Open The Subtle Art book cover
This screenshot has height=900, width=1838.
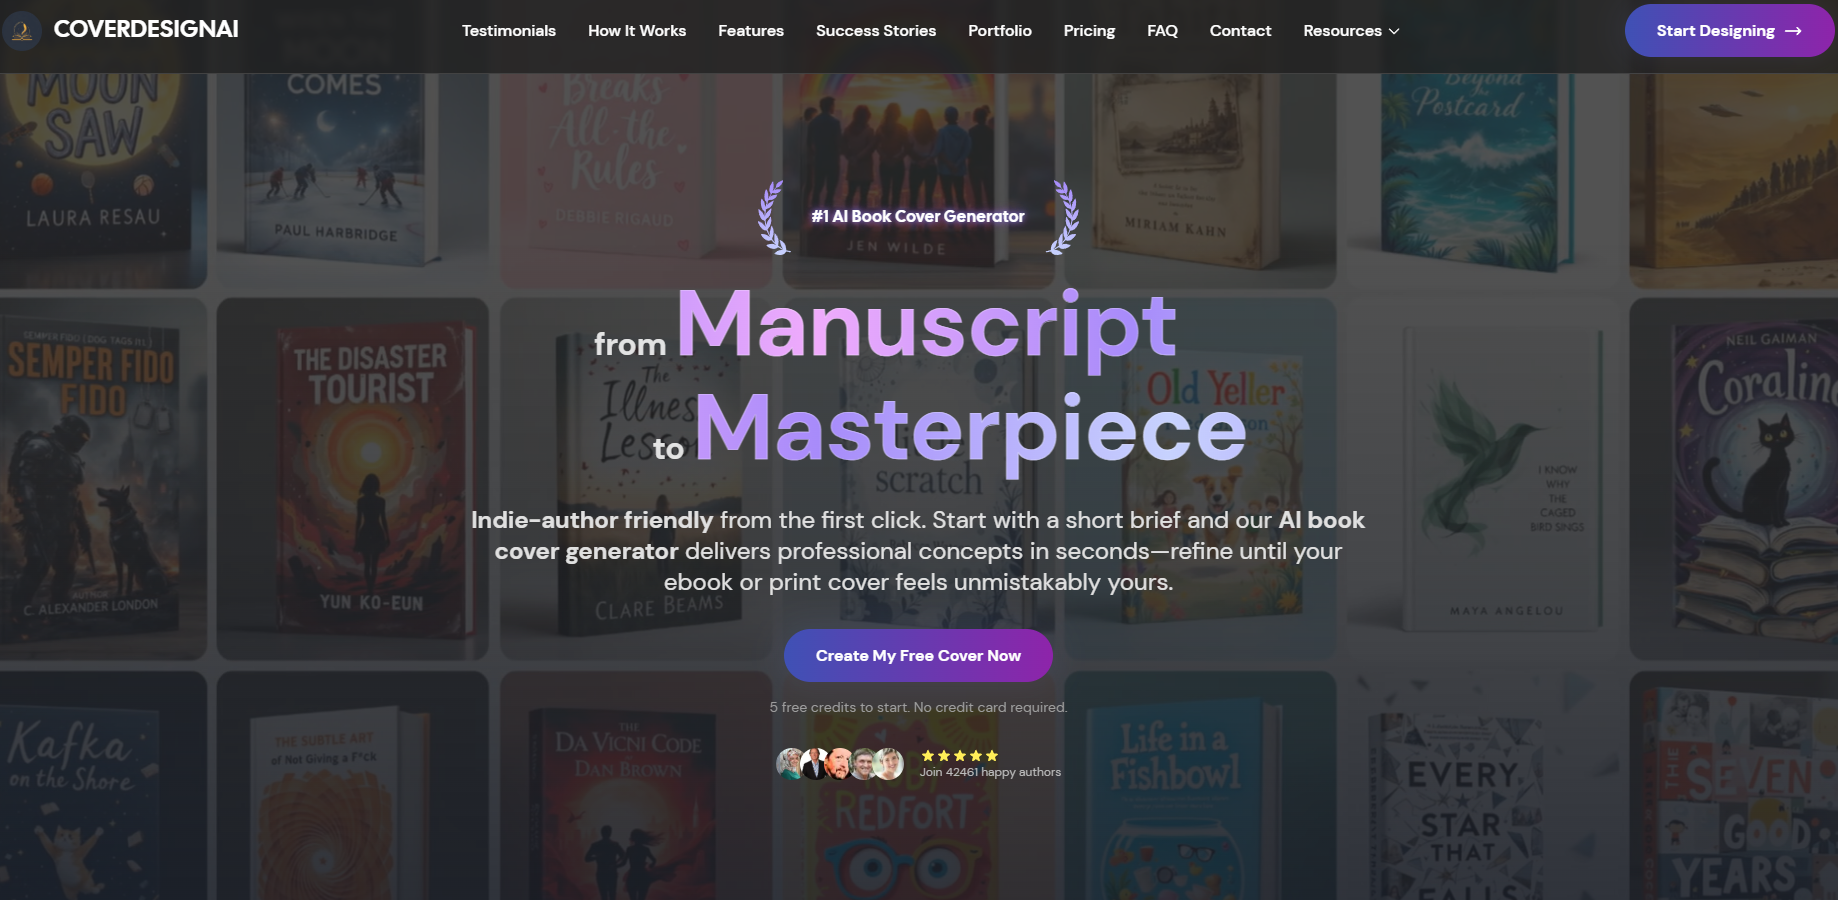pos(352,786)
